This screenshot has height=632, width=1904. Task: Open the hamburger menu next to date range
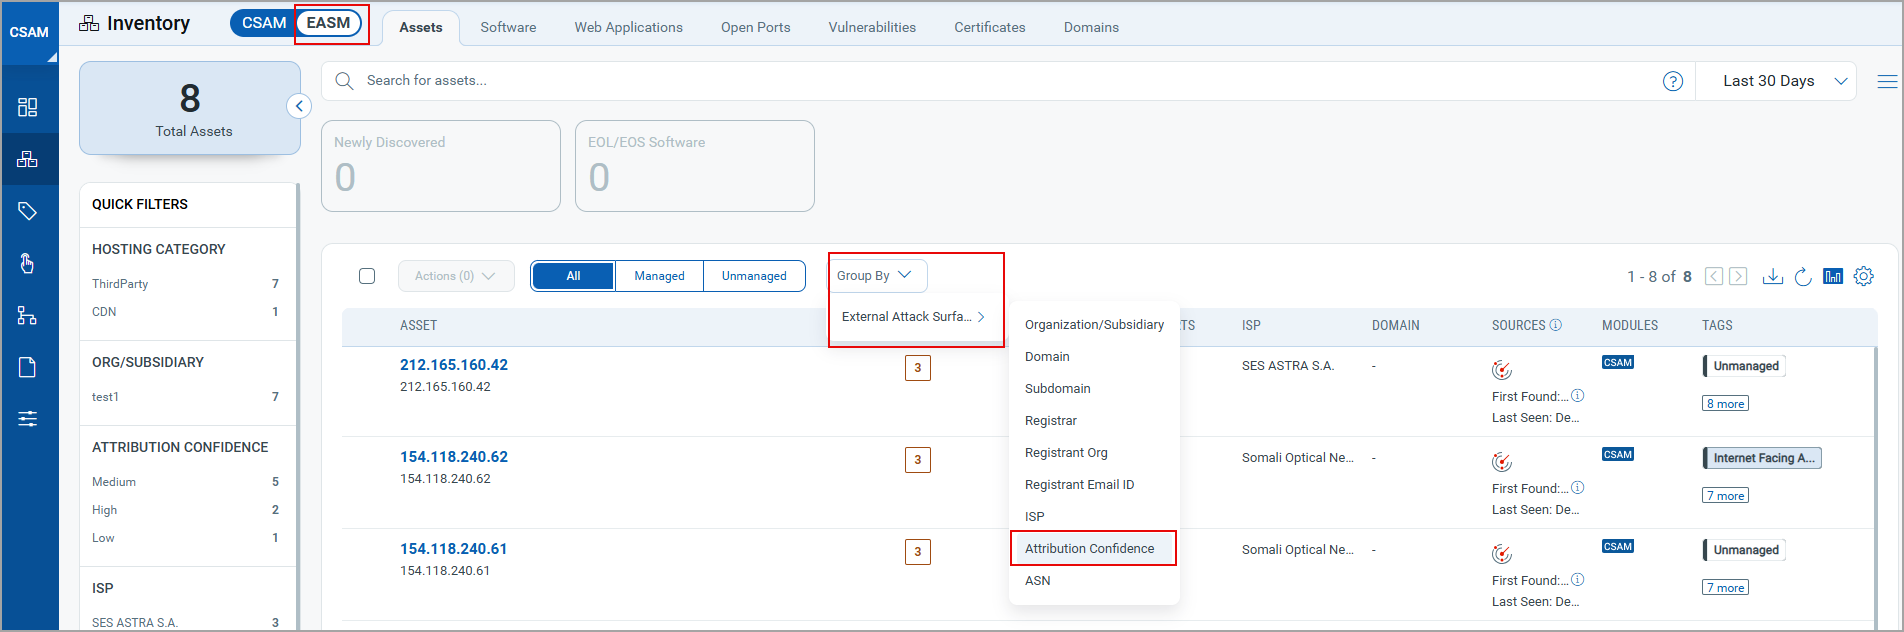[1887, 81]
